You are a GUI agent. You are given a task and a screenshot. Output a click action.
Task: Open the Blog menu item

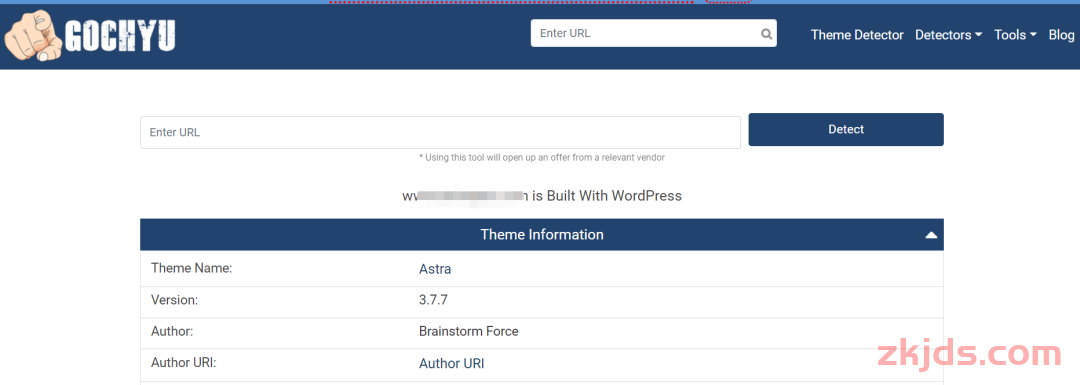[1061, 34]
